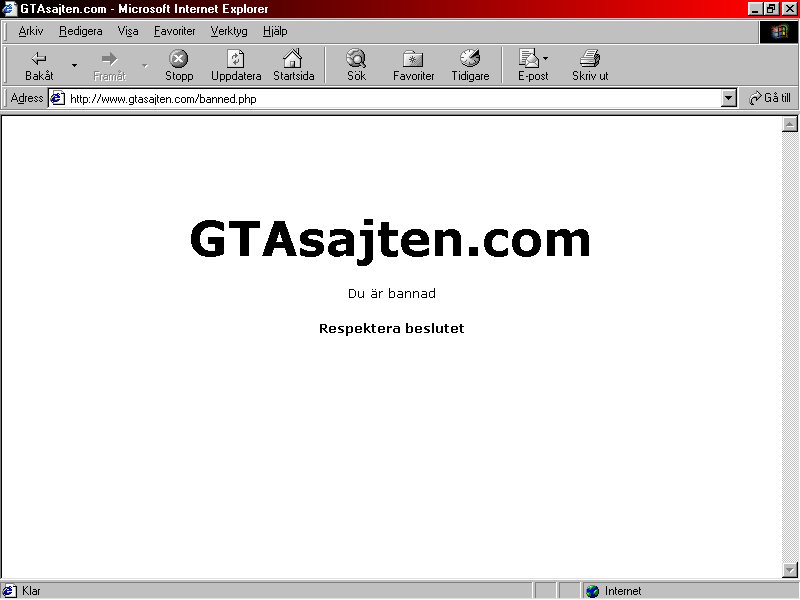The image size is (800, 600).
Task: Click the scrollbar down arrow
Action: (789, 569)
